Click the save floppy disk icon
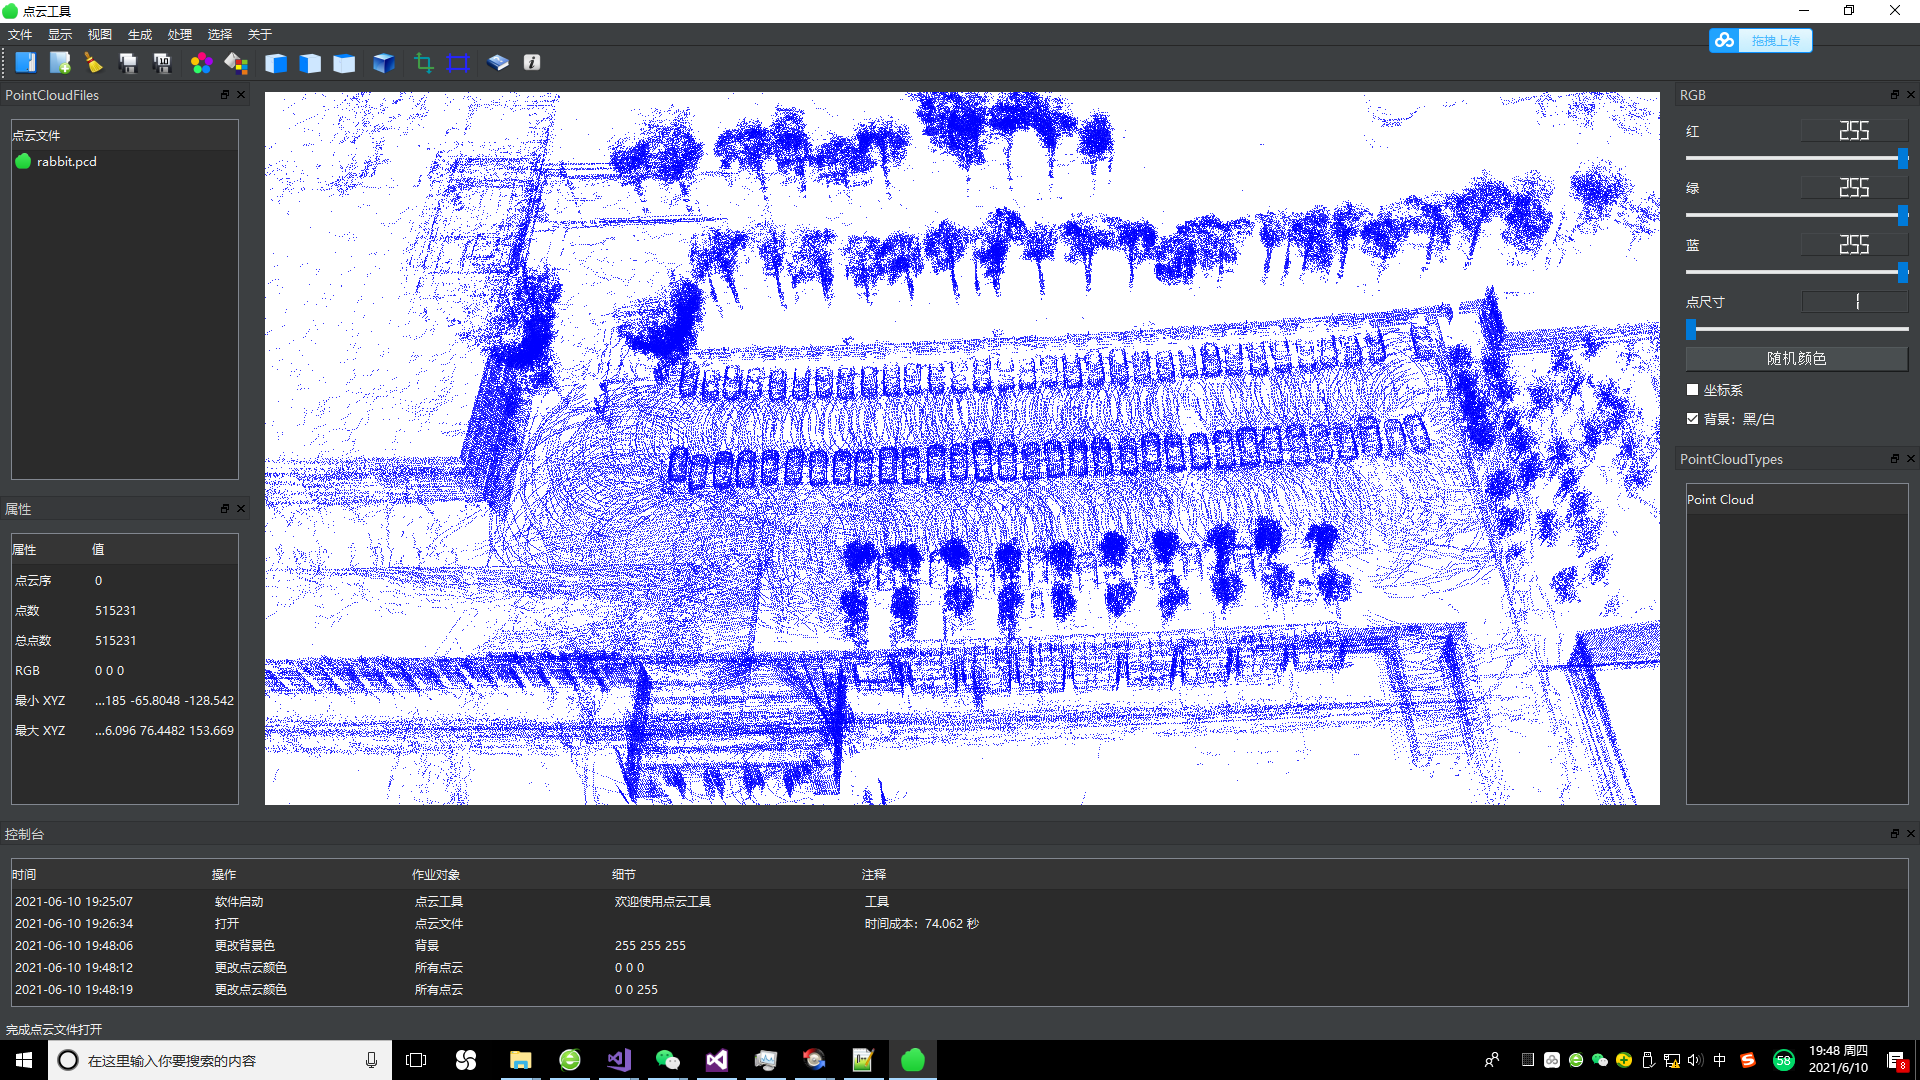Image resolution: width=1920 pixels, height=1080 pixels. point(128,63)
